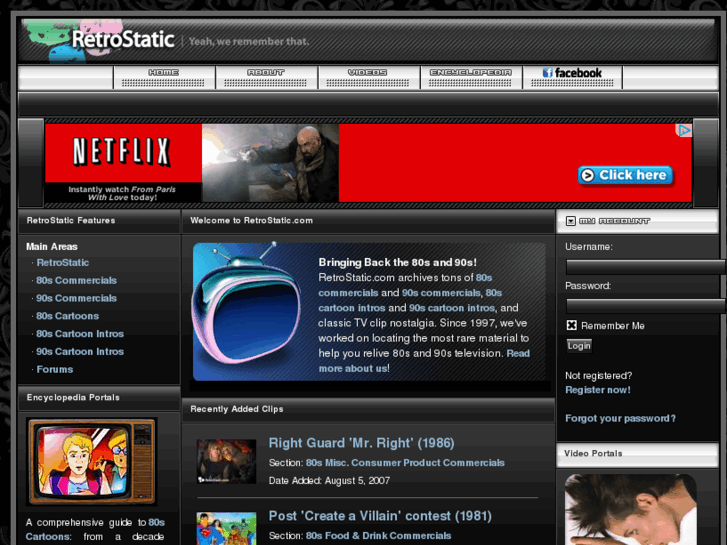This screenshot has height=545, width=727.
Task: Open Post 'Create a Villain' contest clip
Action: pyautogui.click(x=380, y=516)
